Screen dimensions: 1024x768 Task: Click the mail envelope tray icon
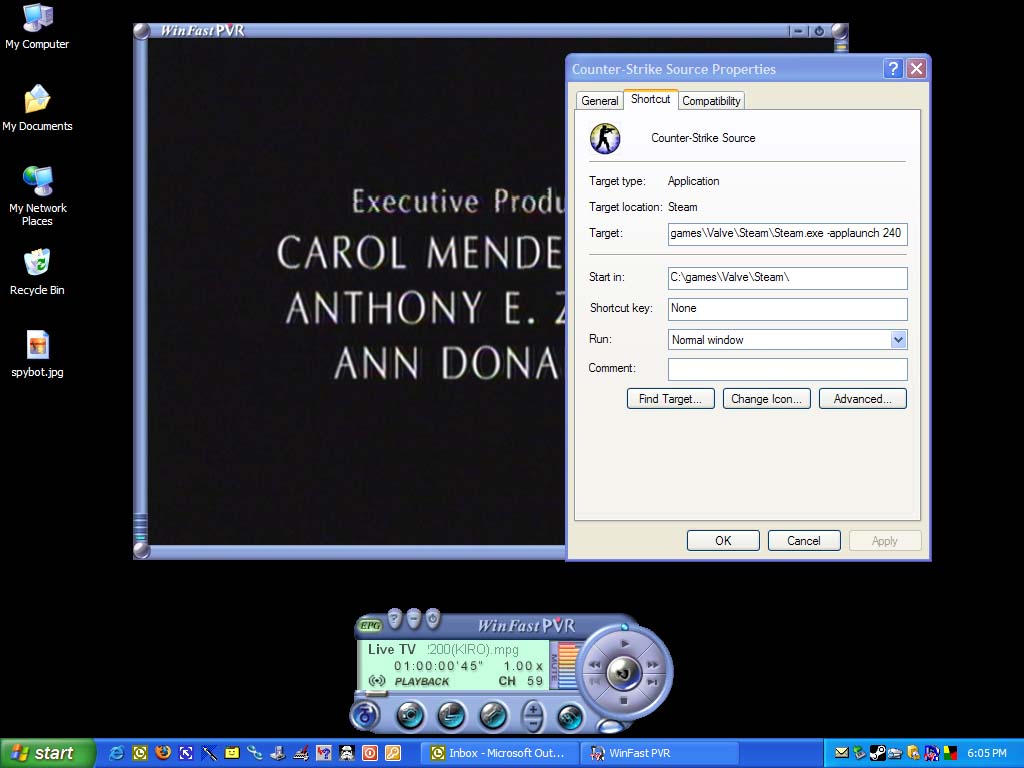(x=842, y=753)
